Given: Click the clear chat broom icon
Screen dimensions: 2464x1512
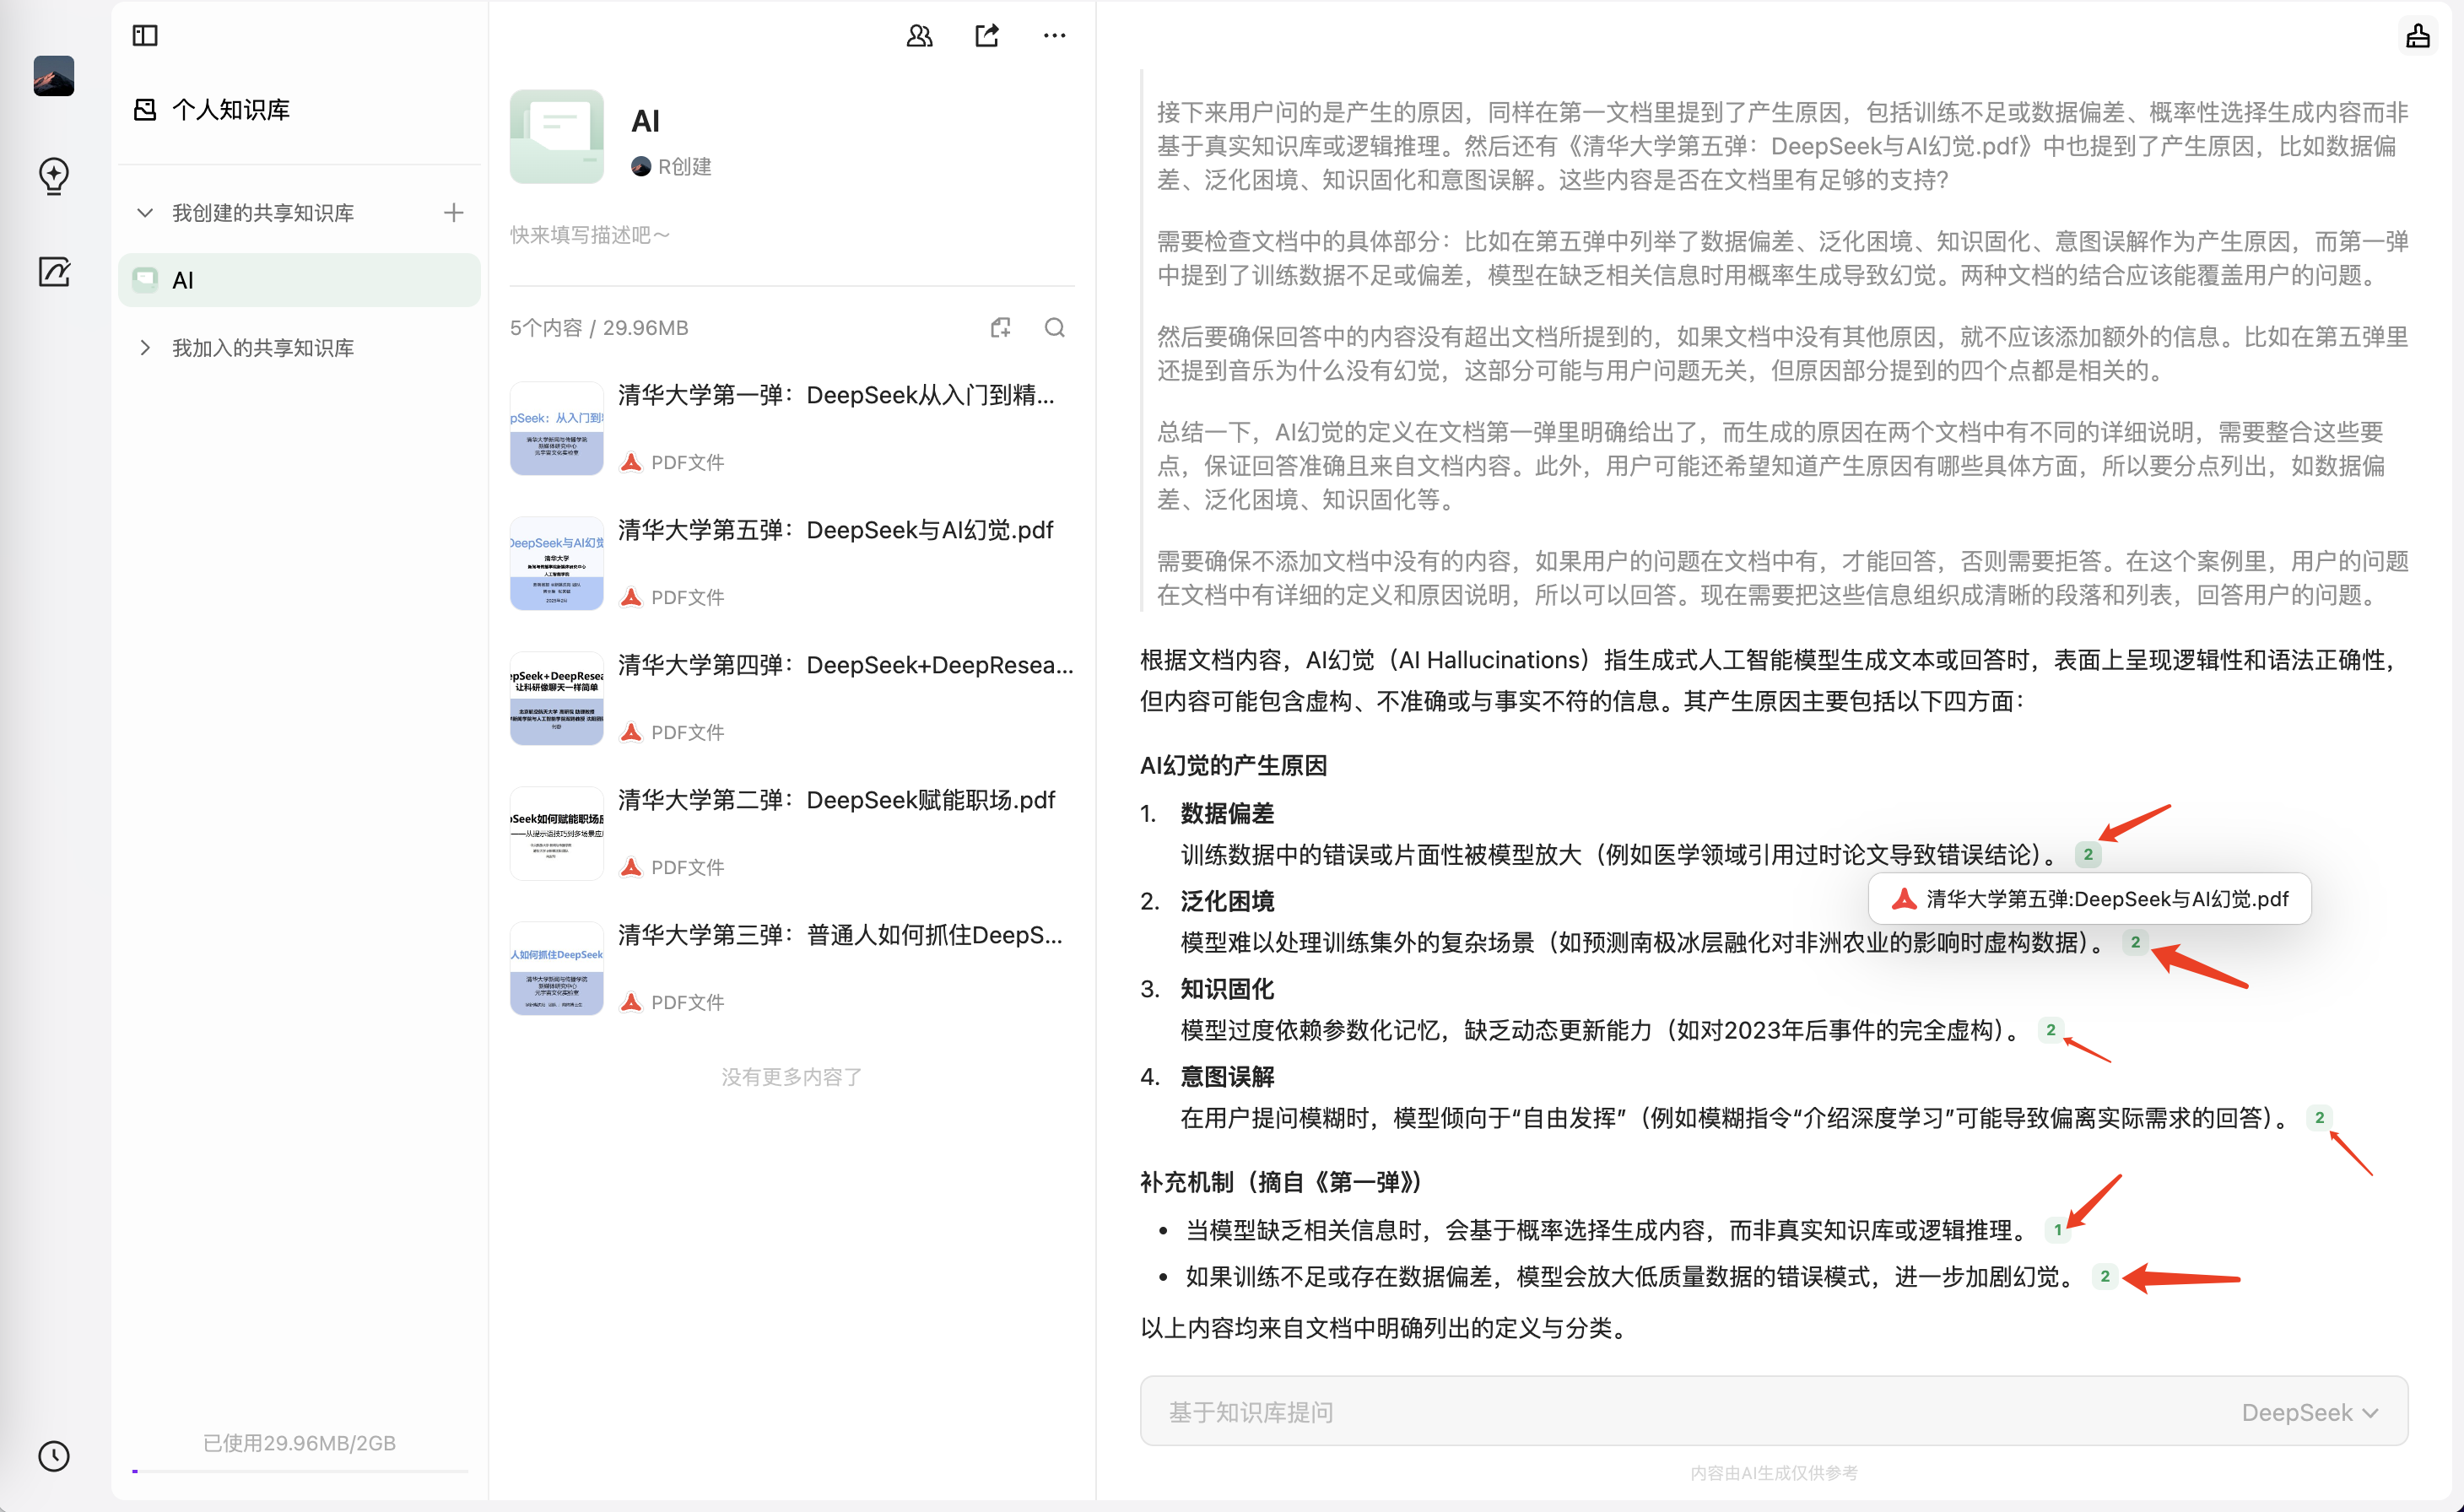Looking at the screenshot, I should pos(2417,36).
